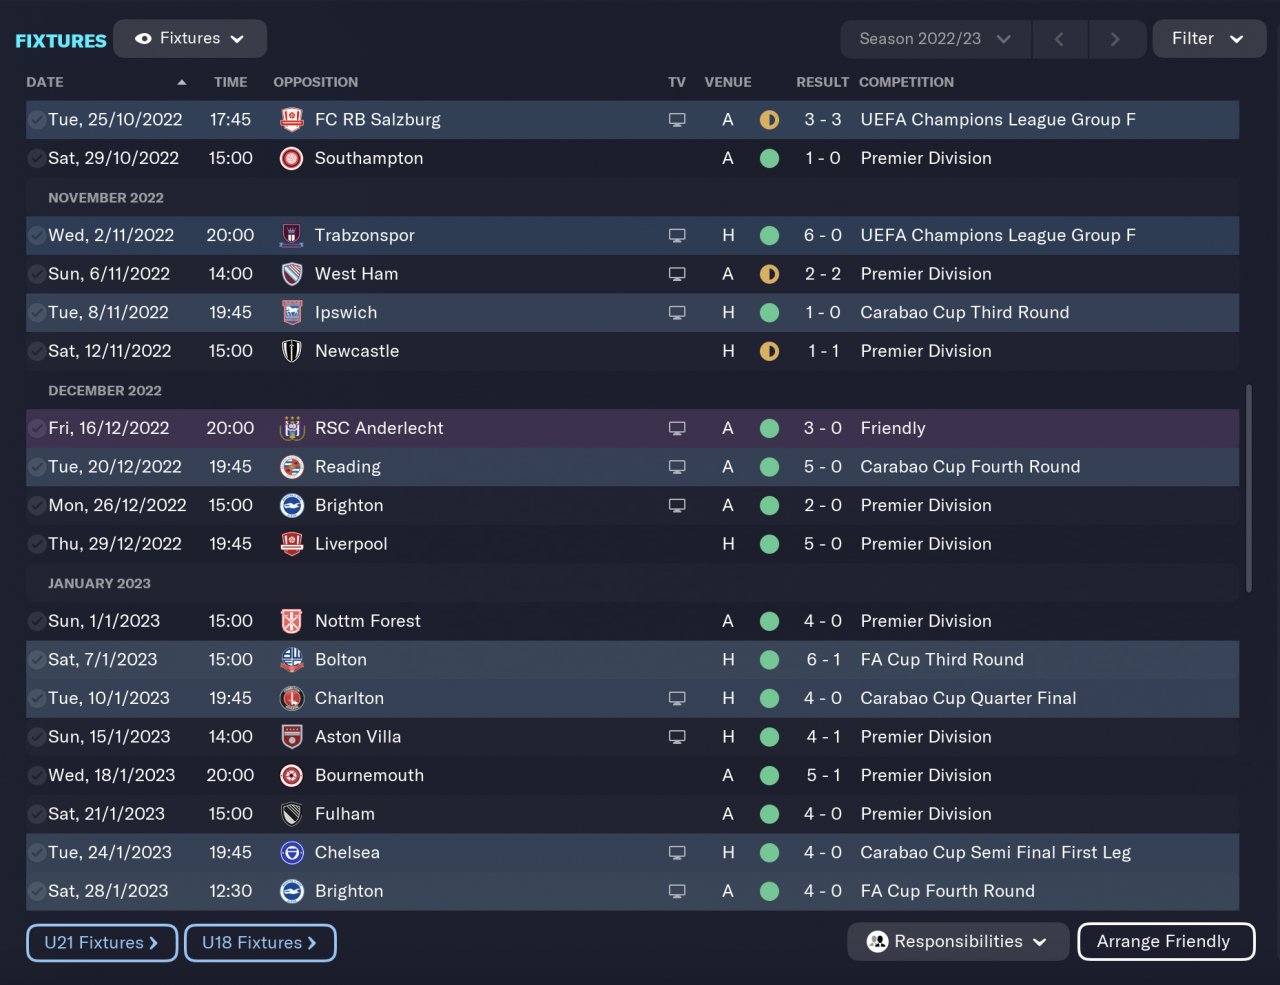Expand the Filter dropdown

click(x=1208, y=38)
